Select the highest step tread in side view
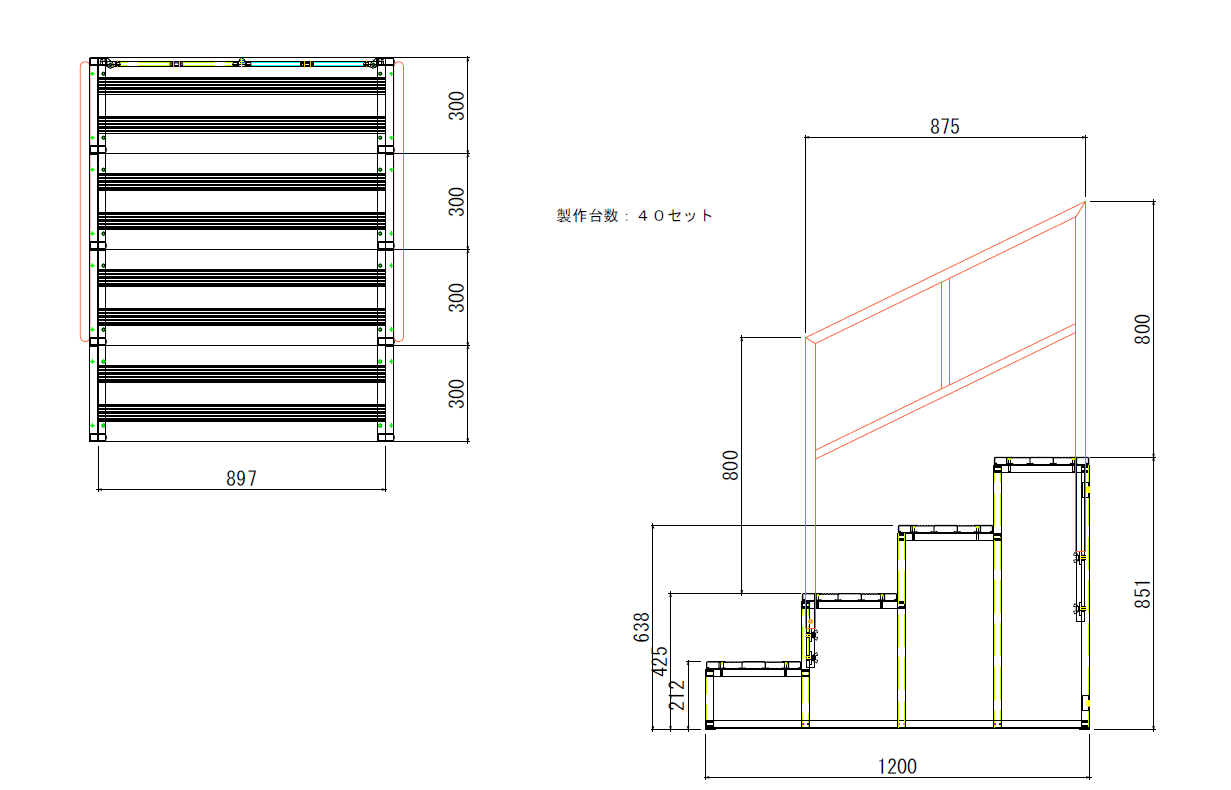The height and width of the screenshot is (790, 1231). [x=1040, y=462]
